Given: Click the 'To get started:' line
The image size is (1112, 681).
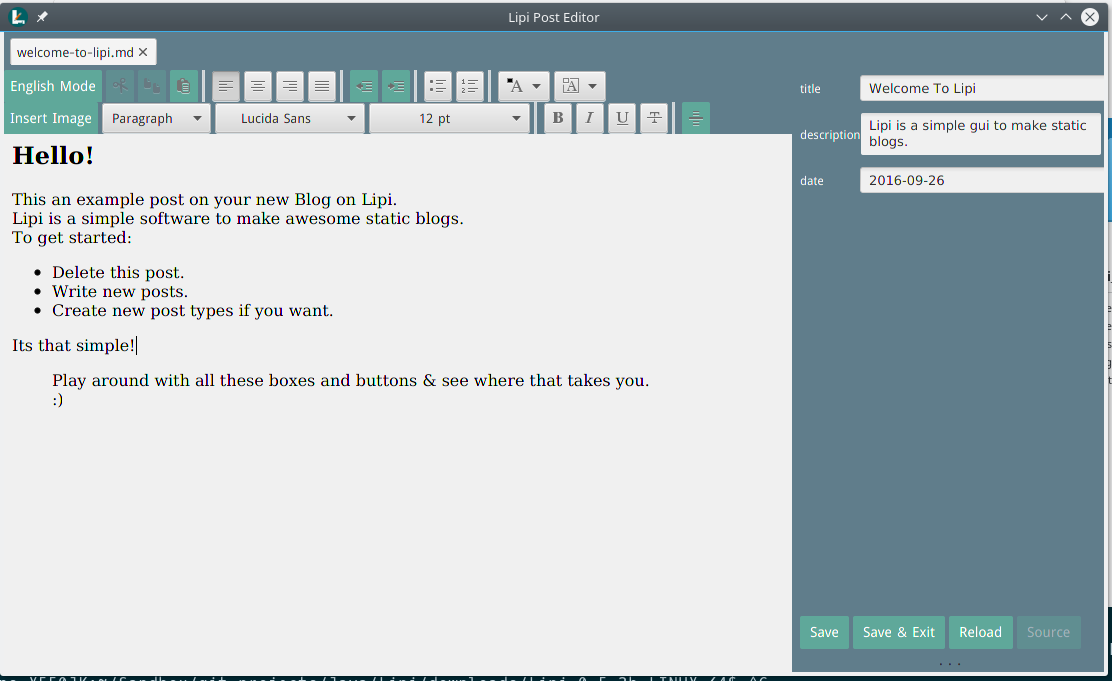Looking at the screenshot, I should point(72,238).
